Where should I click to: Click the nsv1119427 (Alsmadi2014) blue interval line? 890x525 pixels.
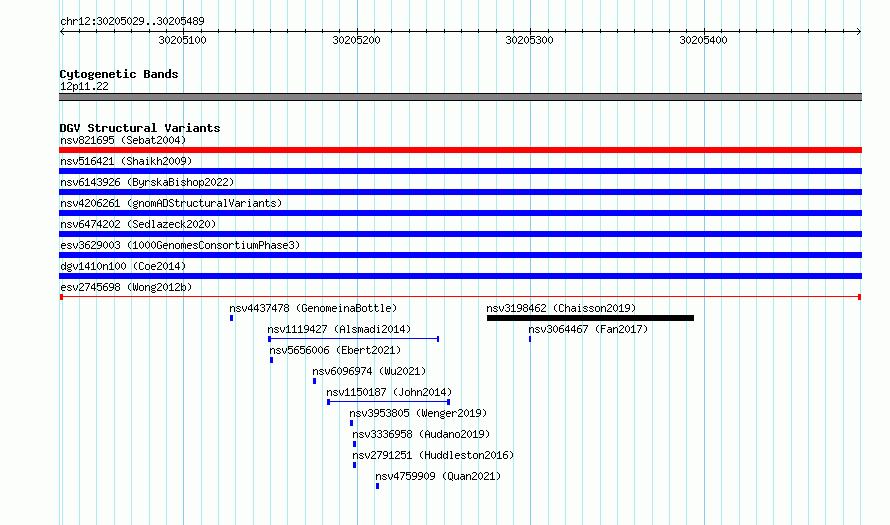354,339
